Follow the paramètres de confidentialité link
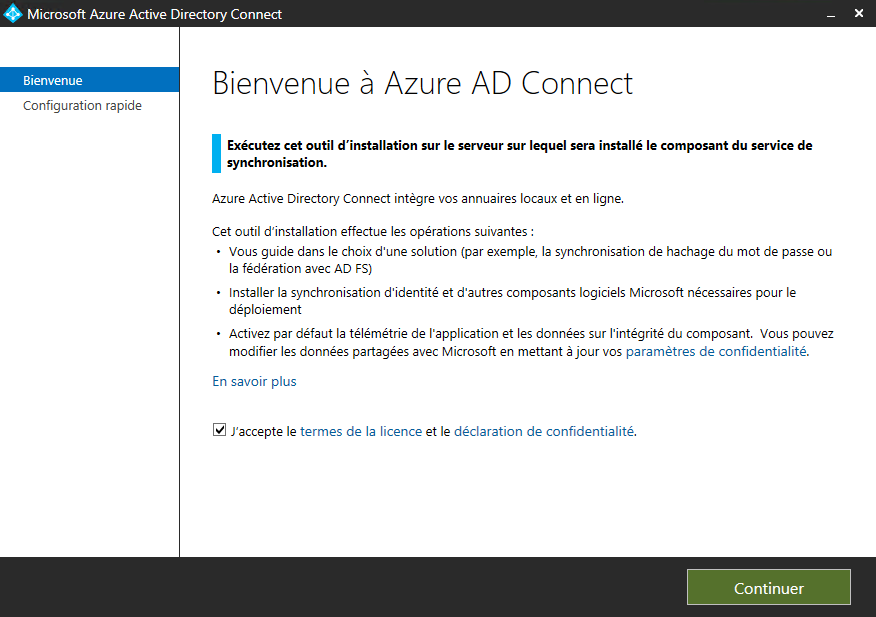876x617 pixels. 716,352
